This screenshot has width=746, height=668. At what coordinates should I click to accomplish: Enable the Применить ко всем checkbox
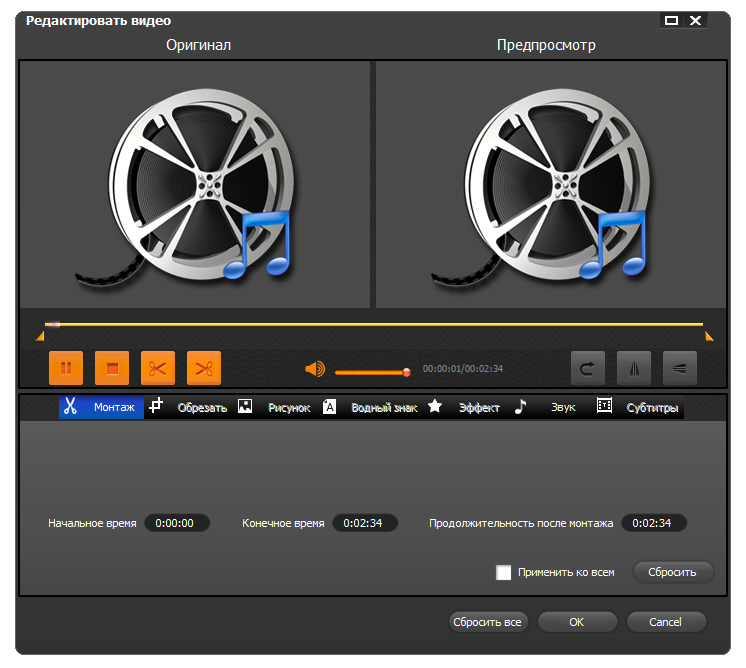tap(503, 572)
